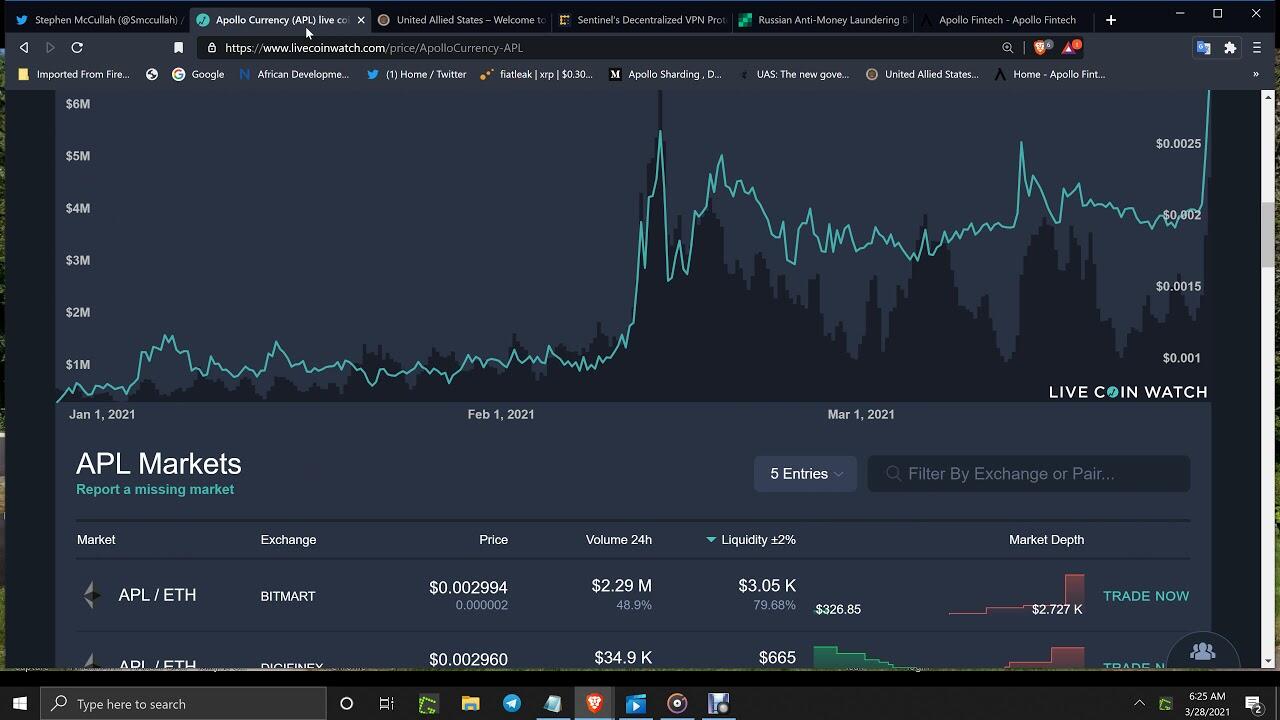Switch to the Apollo Fintech tab
This screenshot has width=1280, height=720.
1006,20
